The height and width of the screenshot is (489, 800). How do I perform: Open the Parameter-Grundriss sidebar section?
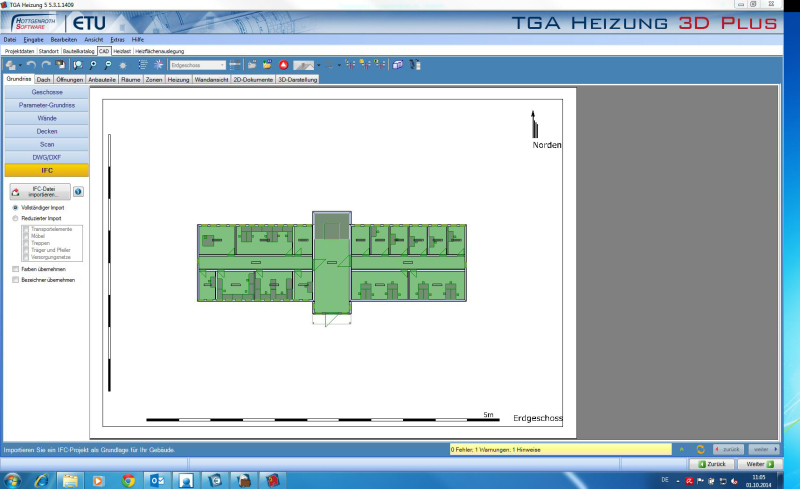46,105
